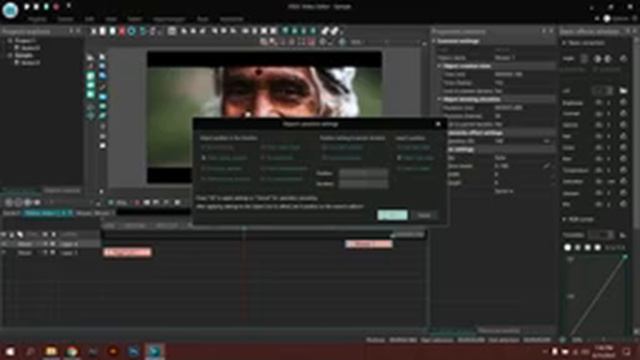
Task: Select the white channel dot in RGB curves
Action: (567, 247)
